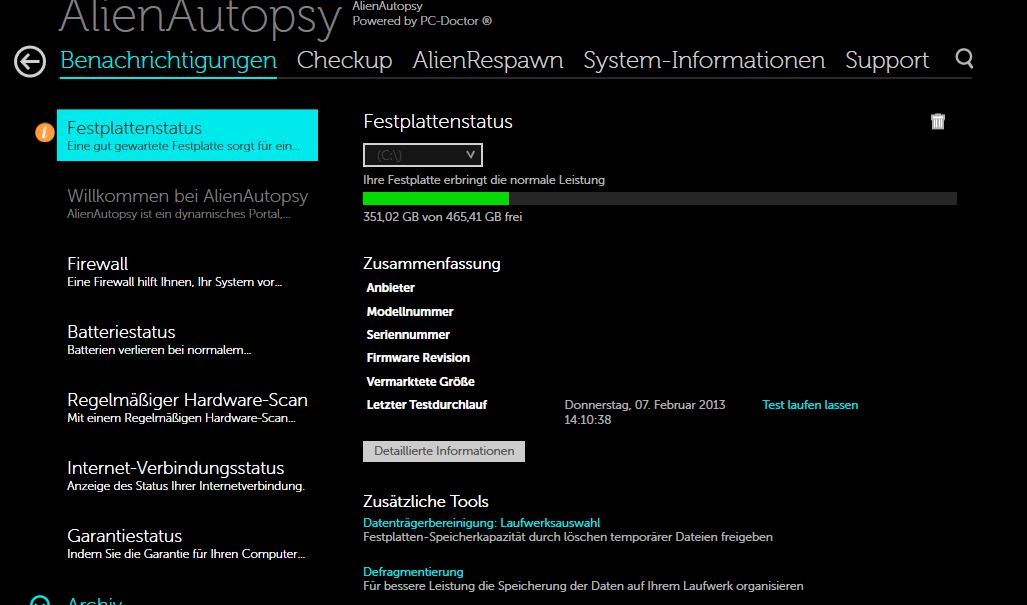The image size is (1027, 605).
Task: Click the Letzter Testdurchlauf label
Action: pyautogui.click(x=427, y=405)
